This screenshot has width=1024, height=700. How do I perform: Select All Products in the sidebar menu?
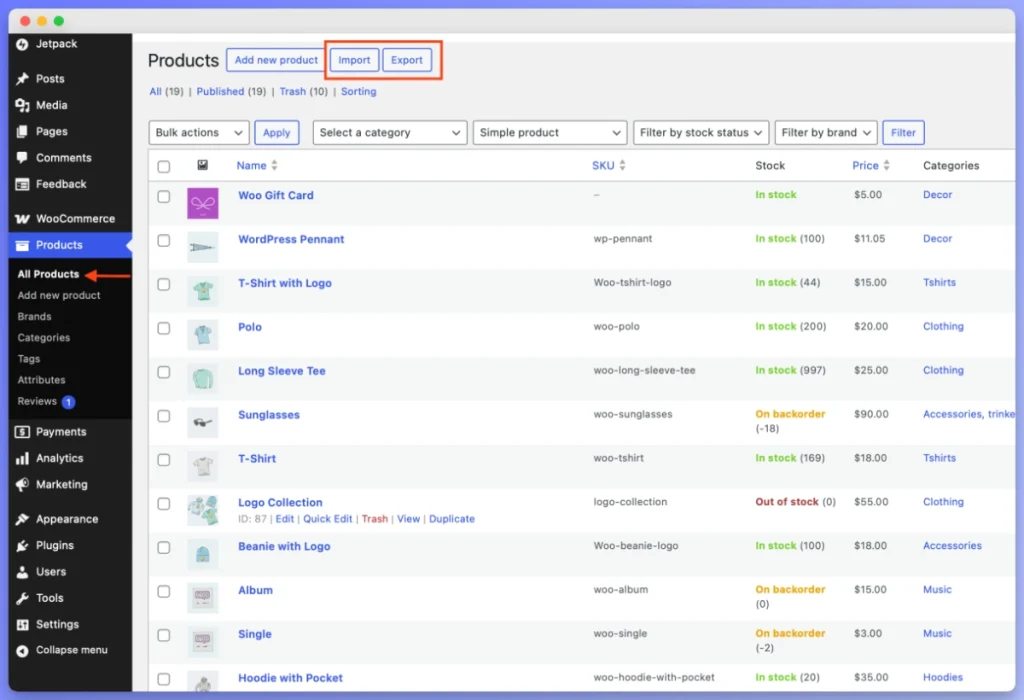point(46,273)
